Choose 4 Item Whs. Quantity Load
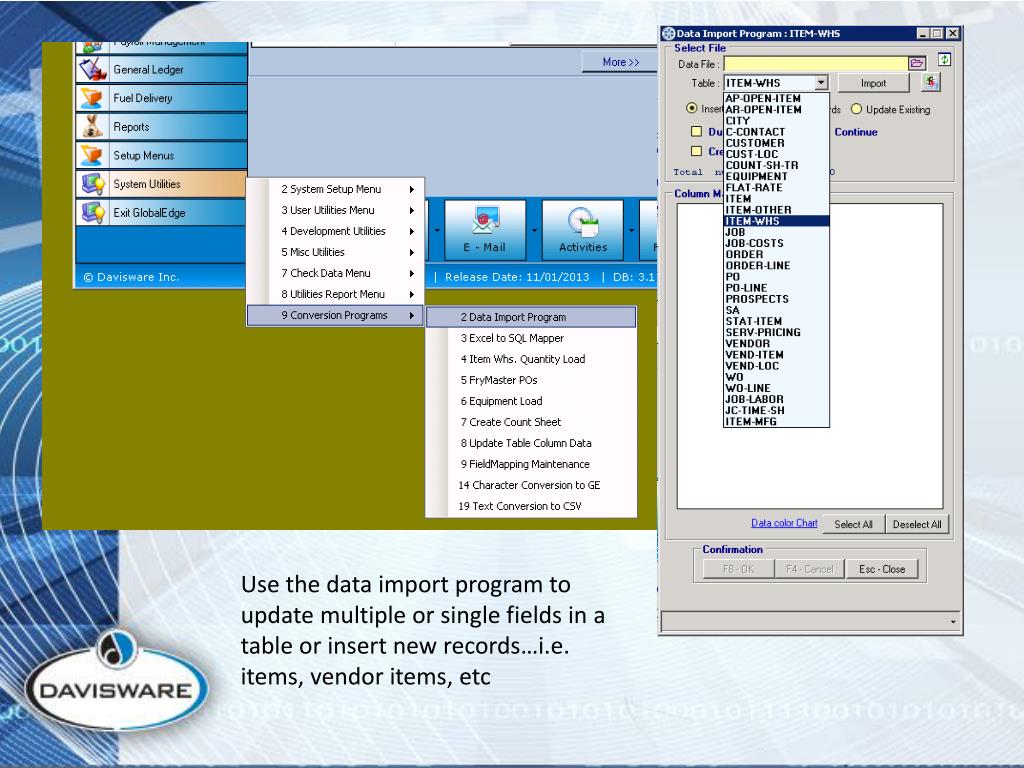Viewport: 1024px width, 768px height. (x=531, y=359)
